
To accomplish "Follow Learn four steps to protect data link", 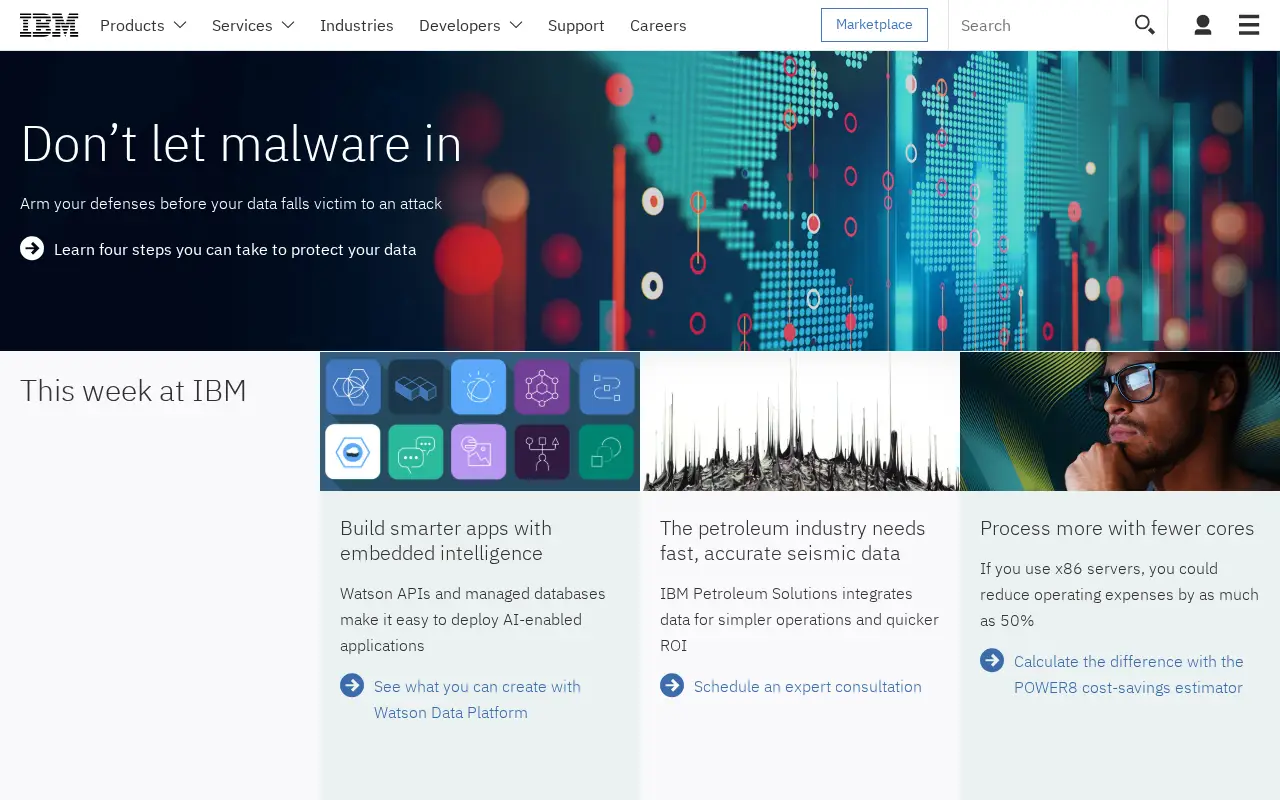I will [235, 249].
